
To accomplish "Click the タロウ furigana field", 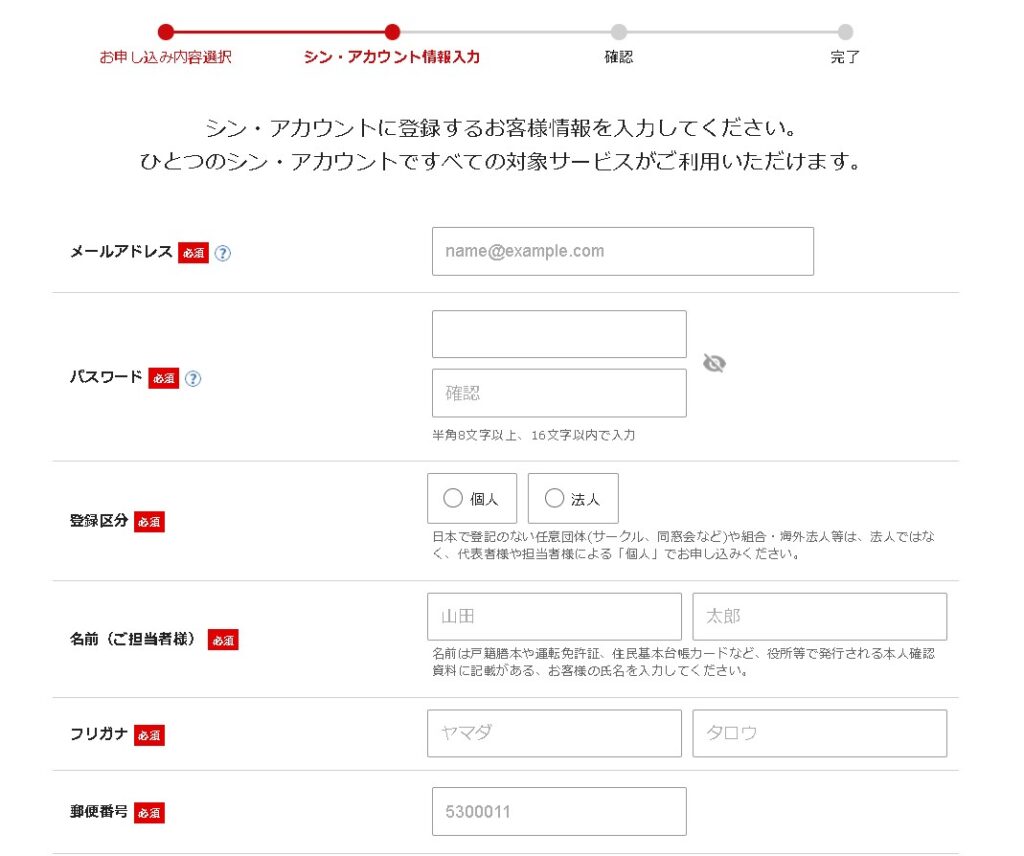I will [x=819, y=733].
